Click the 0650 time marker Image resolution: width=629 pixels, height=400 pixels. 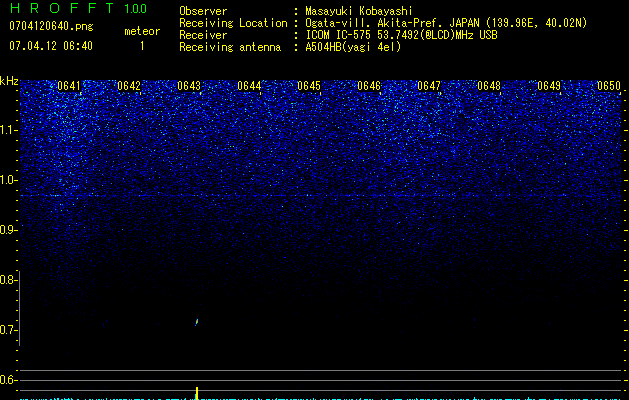point(609,86)
